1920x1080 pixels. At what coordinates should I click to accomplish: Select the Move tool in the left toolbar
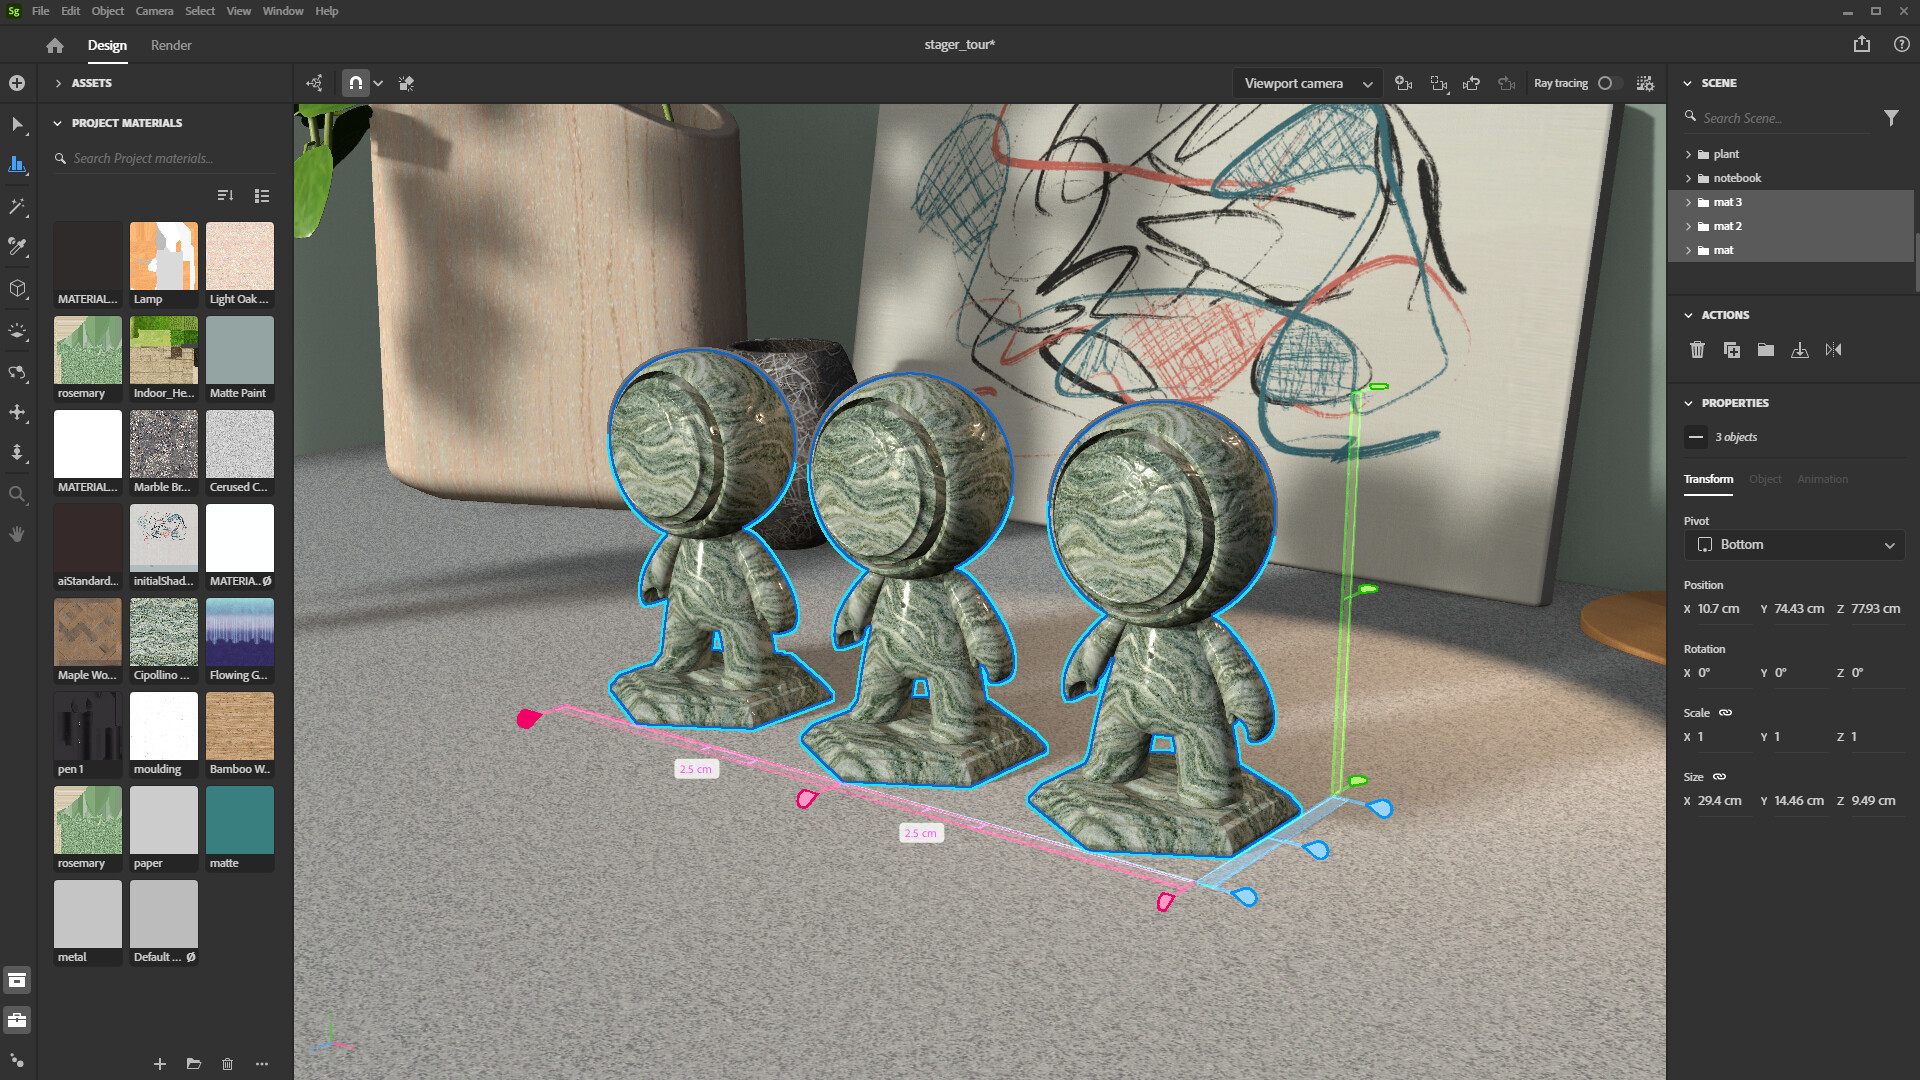[x=18, y=413]
